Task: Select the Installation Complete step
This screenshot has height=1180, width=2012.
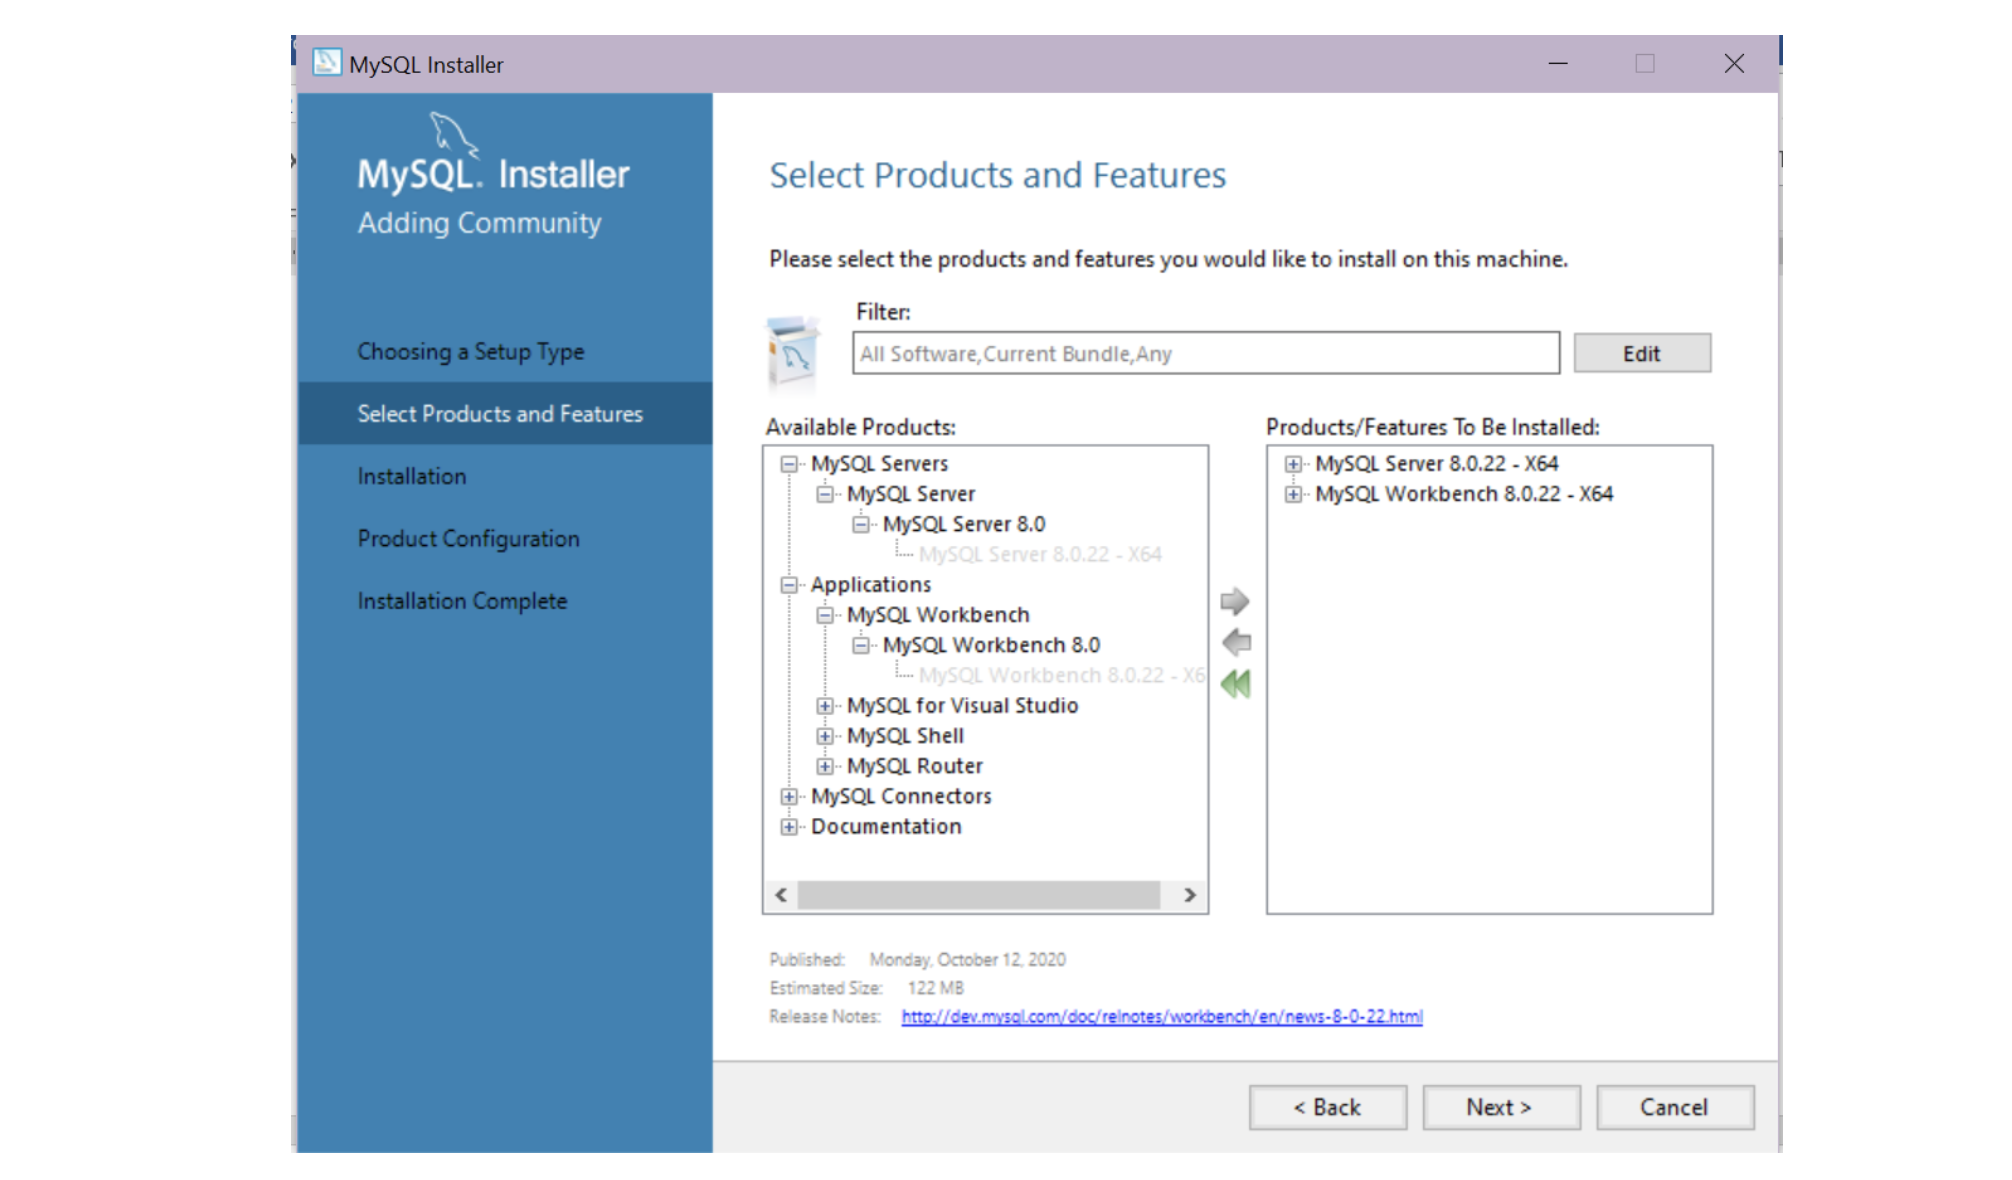Action: (x=463, y=601)
